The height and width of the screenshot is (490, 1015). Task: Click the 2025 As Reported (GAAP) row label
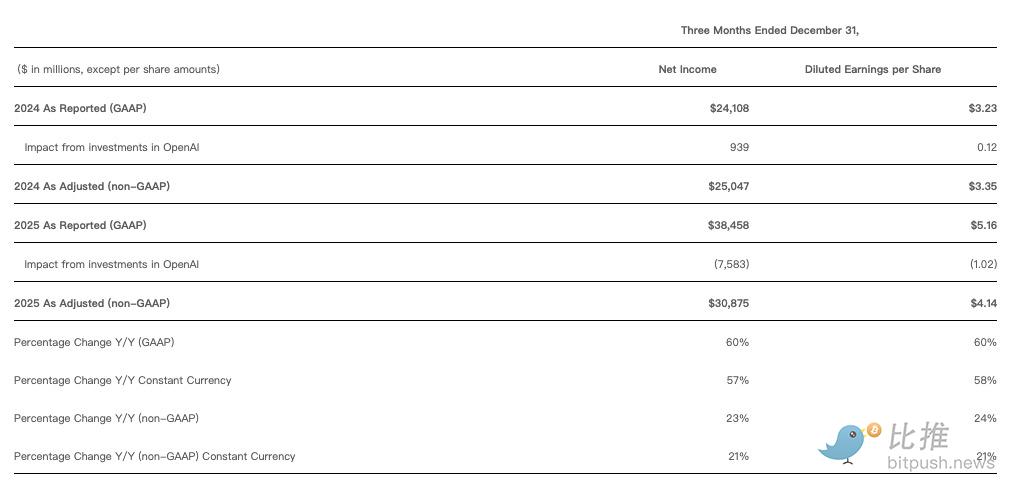pyautogui.click(x=80, y=225)
